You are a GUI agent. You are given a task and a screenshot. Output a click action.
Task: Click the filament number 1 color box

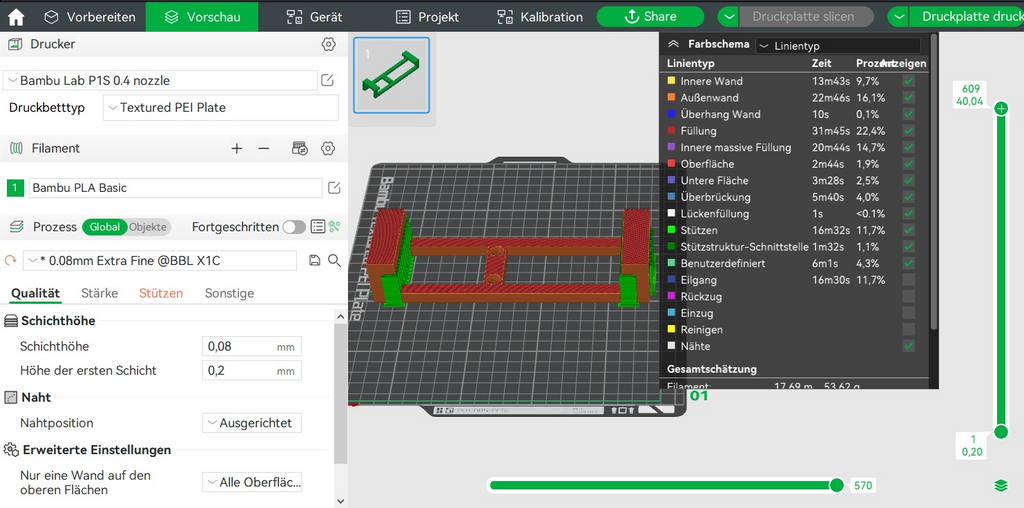point(15,188)
